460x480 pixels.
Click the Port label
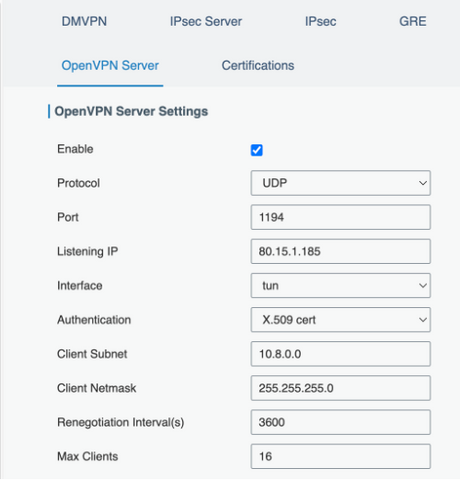click(68, 217)
